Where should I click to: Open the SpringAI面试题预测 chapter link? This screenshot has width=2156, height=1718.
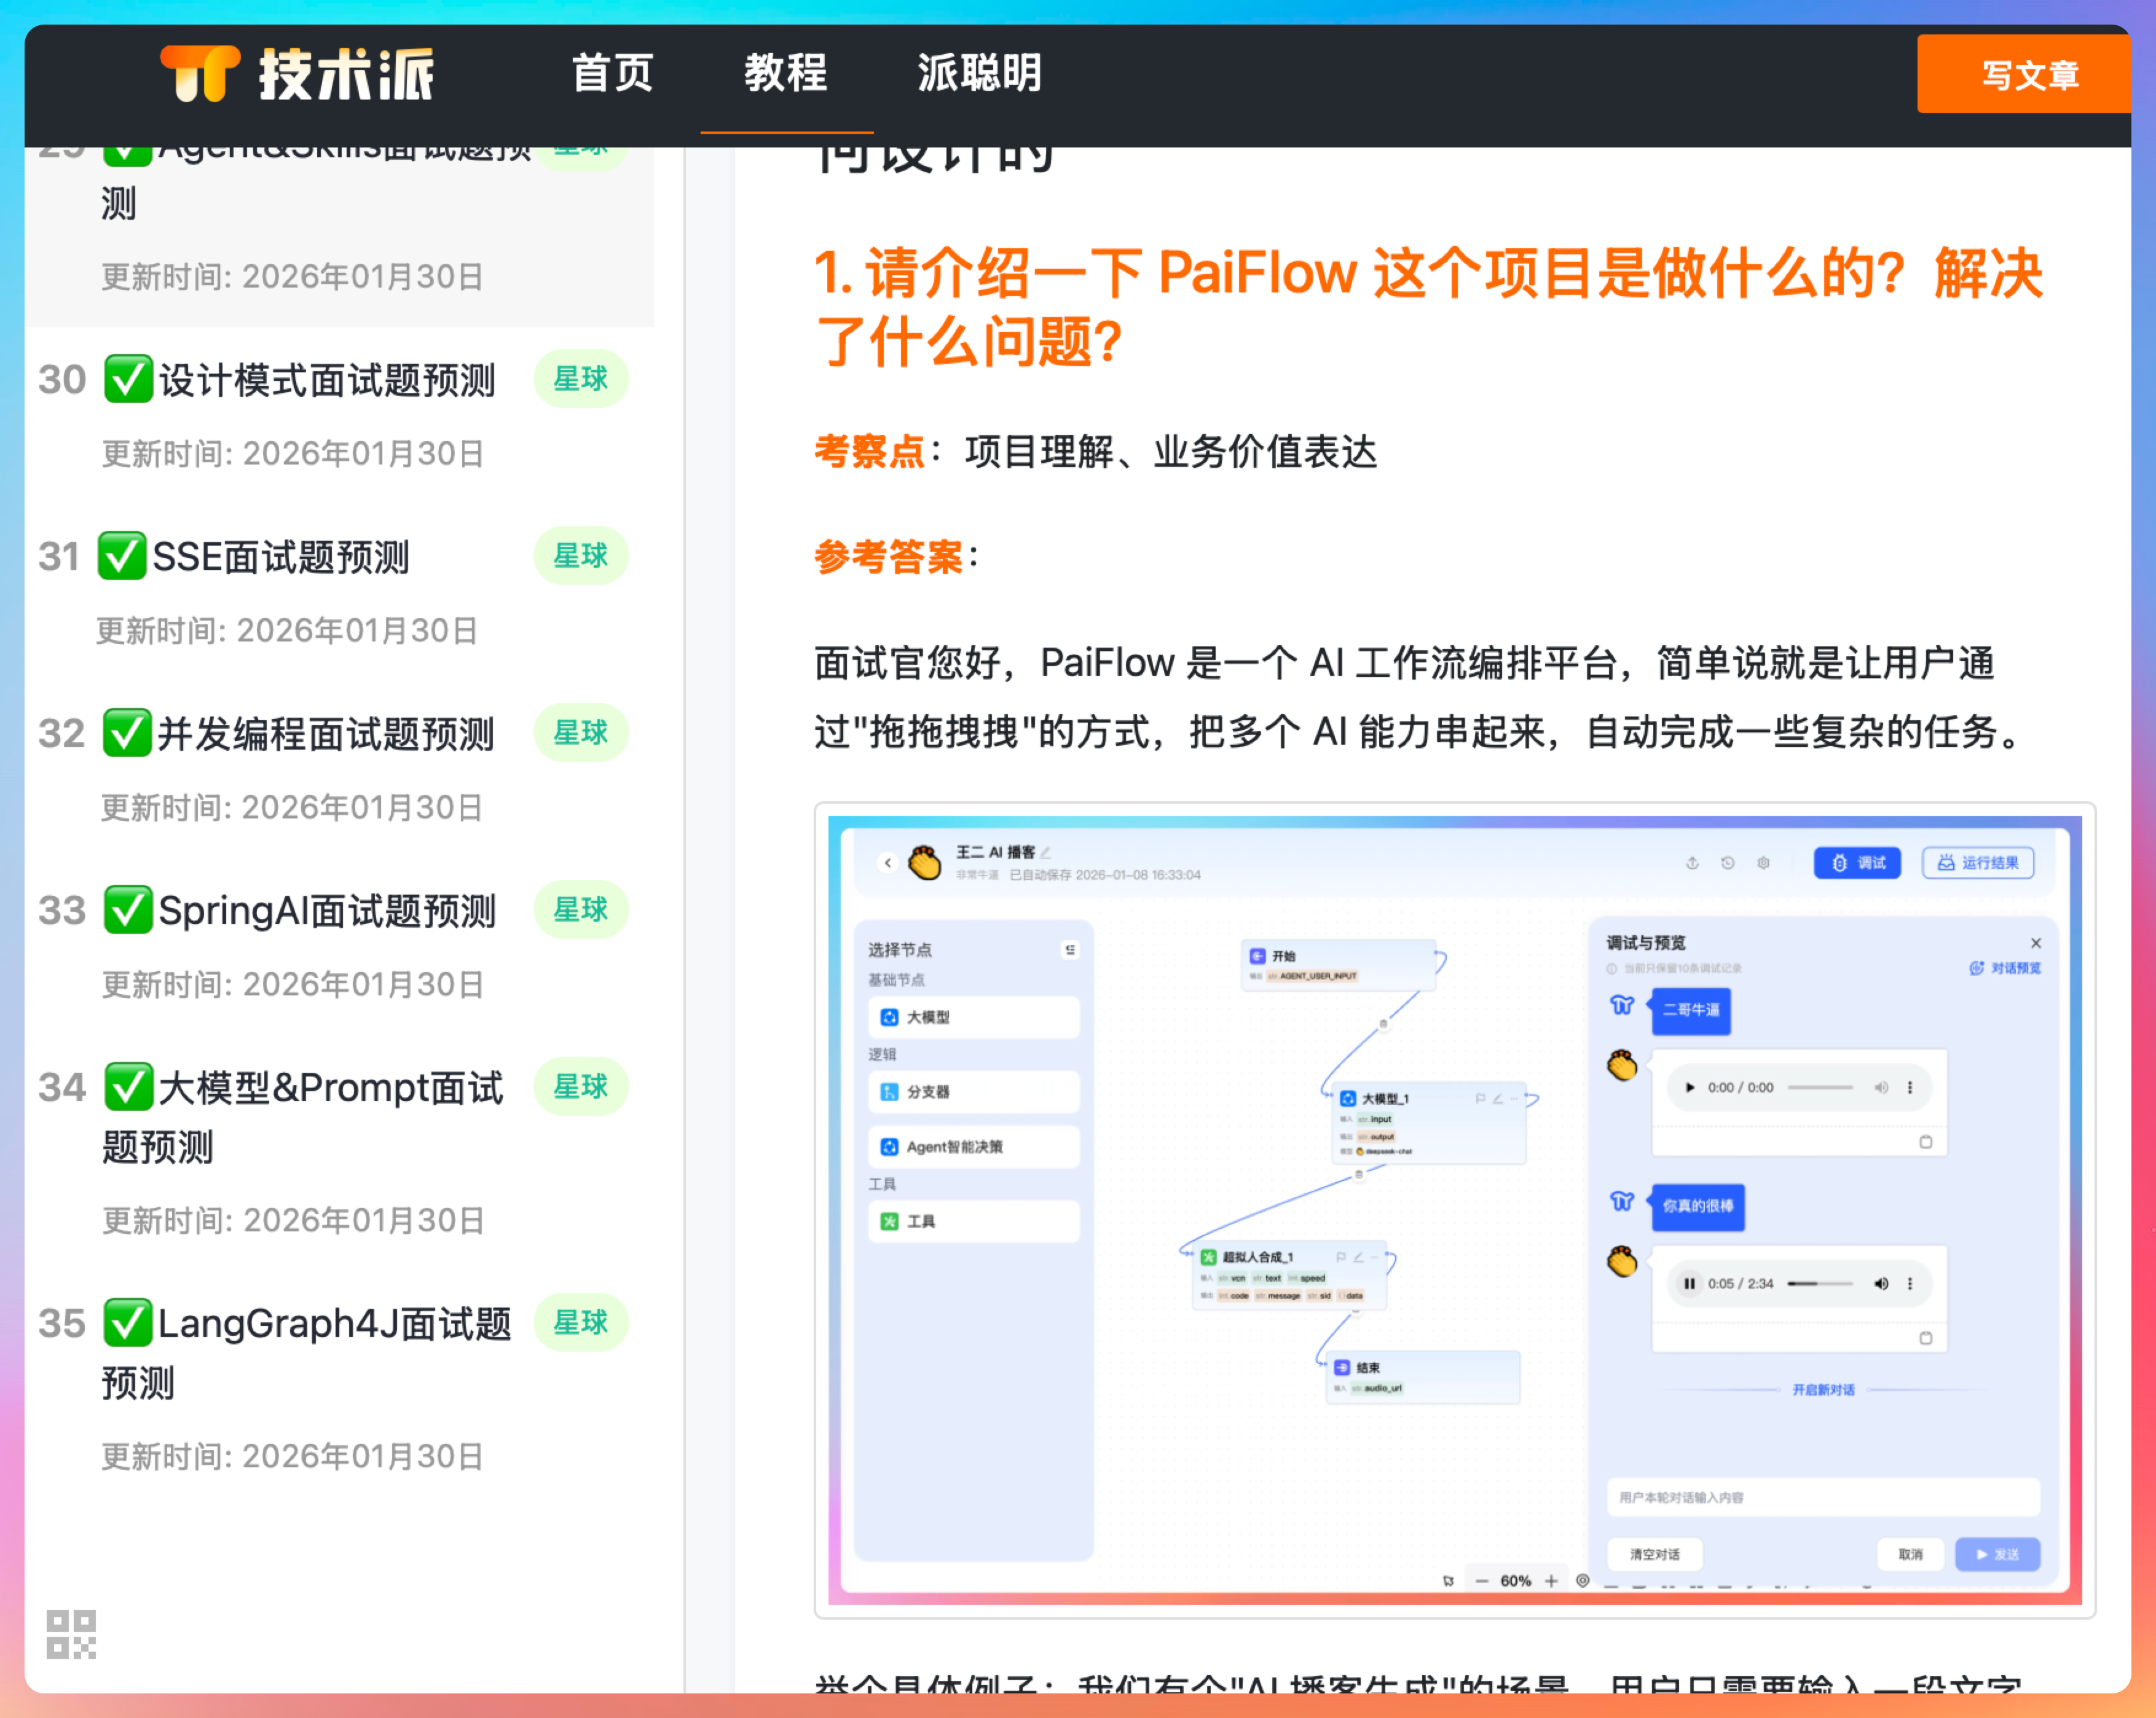click(326, 911)
